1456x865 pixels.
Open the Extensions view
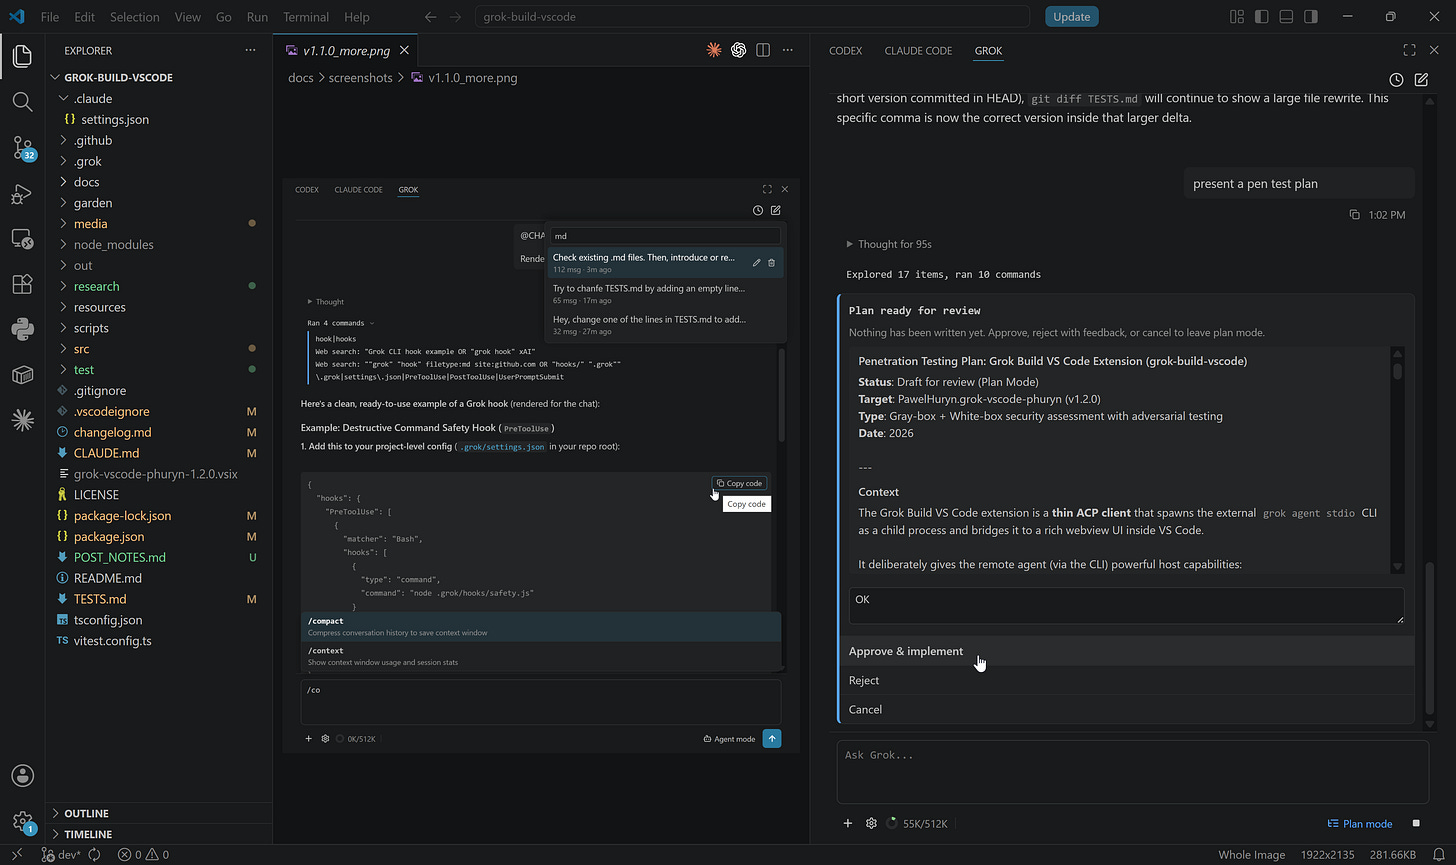[22, 284]
